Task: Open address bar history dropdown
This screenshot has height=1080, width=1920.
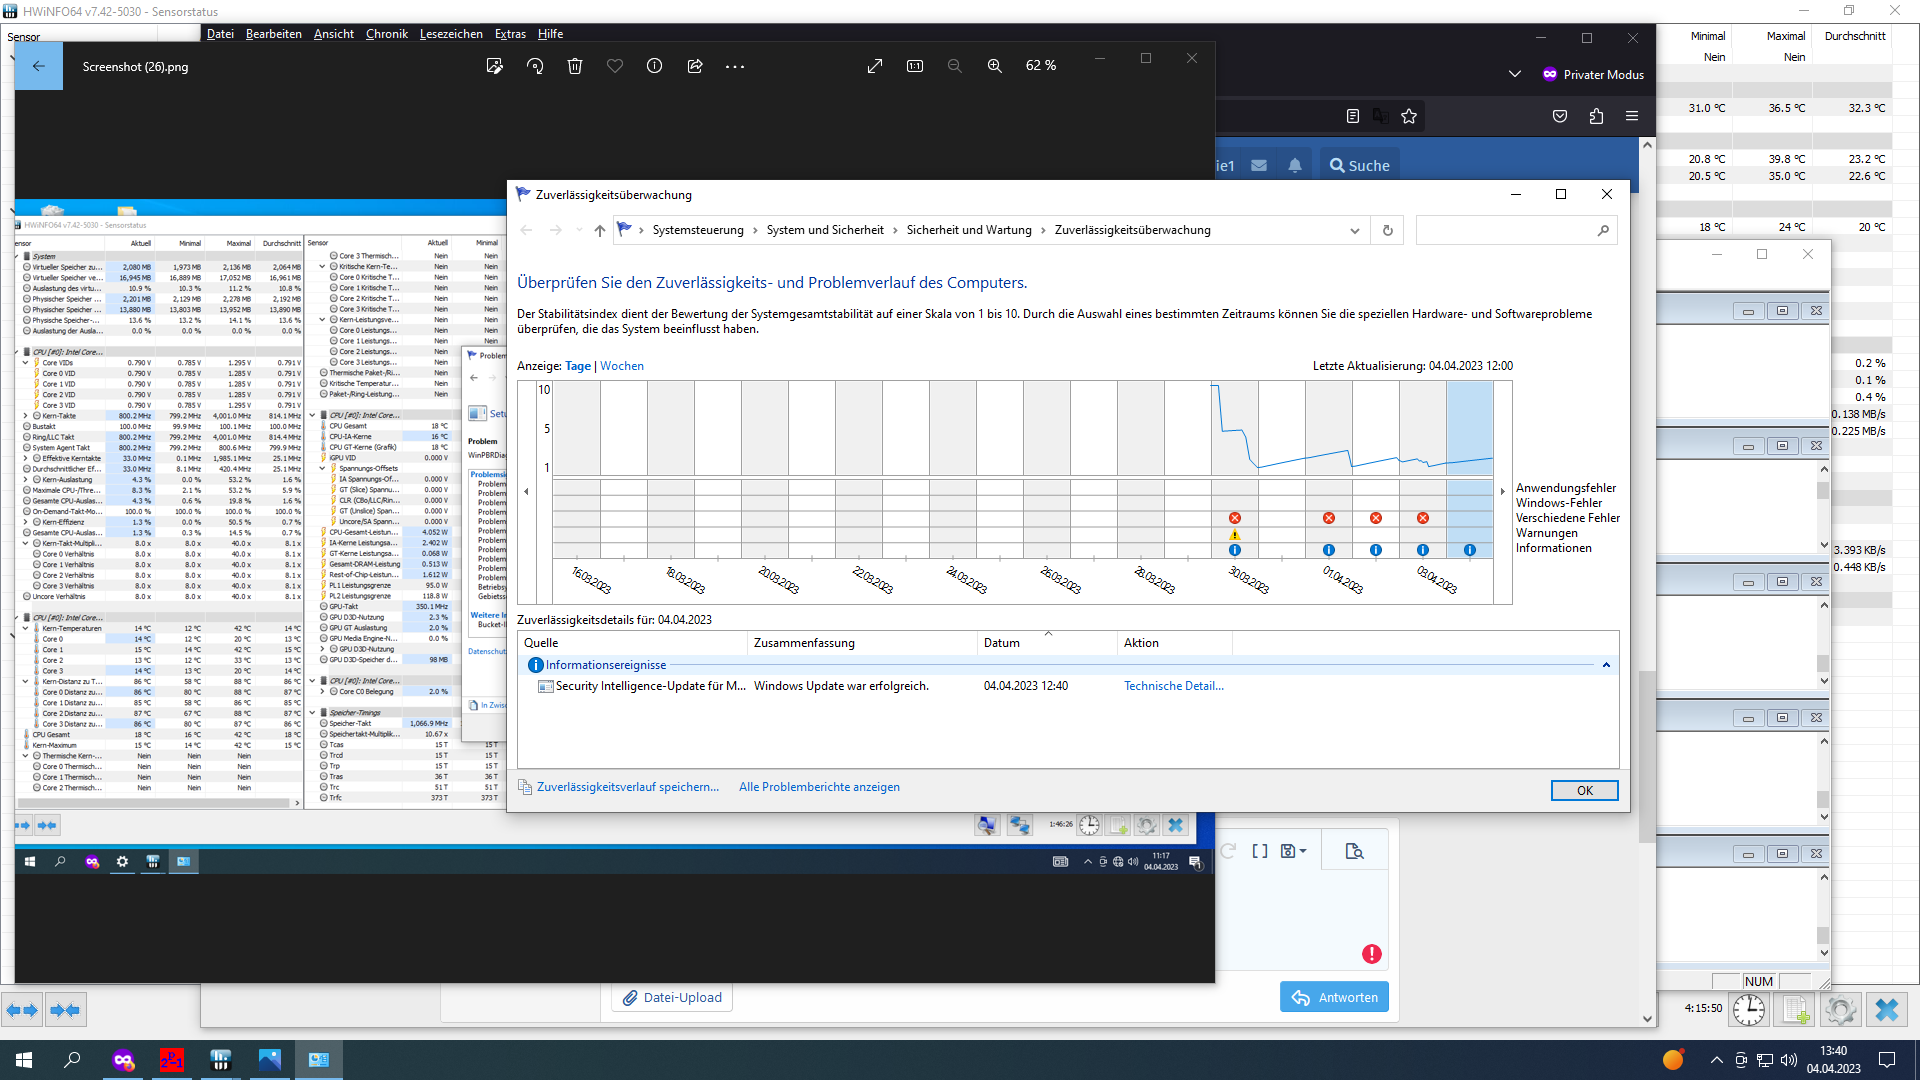Action: pos(1355,231)
